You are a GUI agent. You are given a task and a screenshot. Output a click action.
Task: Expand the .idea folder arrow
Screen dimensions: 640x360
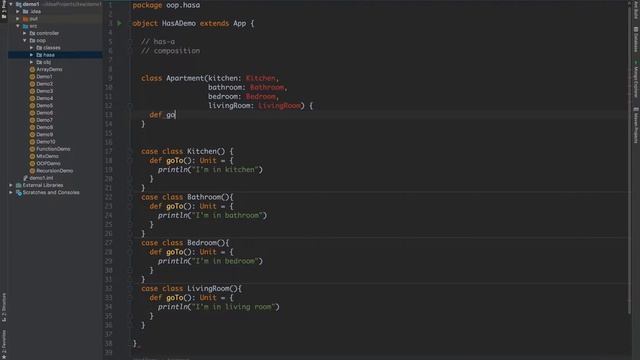click(18, 11)
